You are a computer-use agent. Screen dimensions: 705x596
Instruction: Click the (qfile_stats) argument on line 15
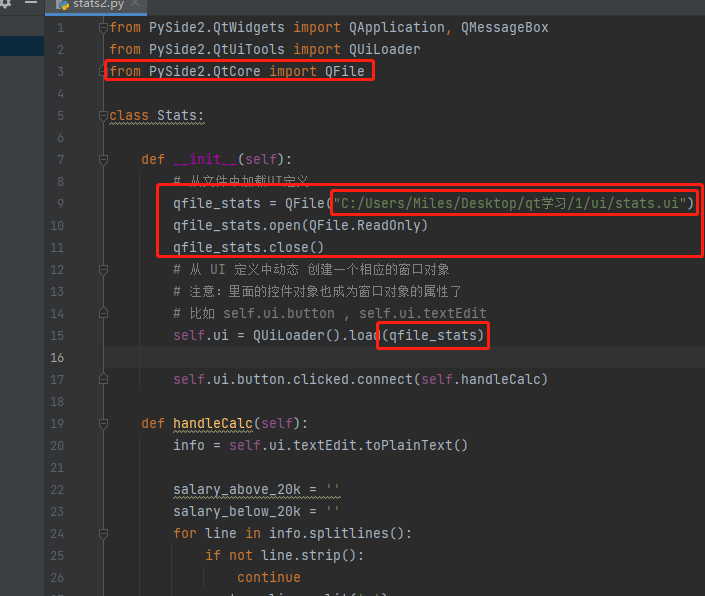(433, 336)
